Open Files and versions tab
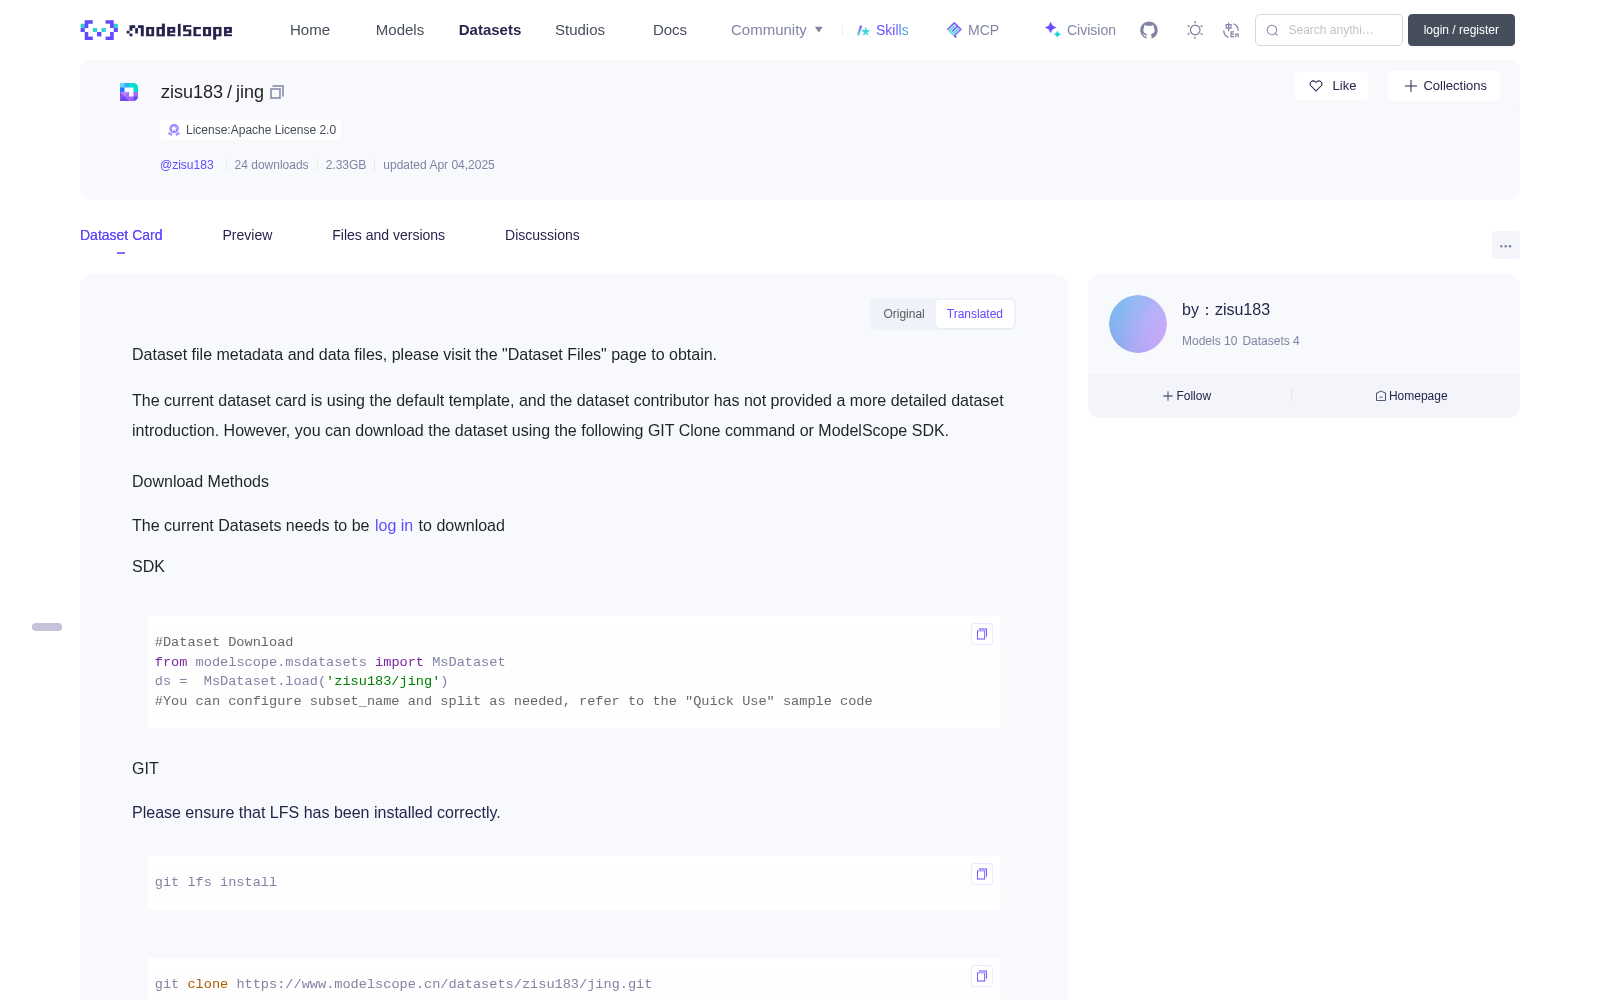The height and width of the screenshot is (1000, 1600). point(388,235)
